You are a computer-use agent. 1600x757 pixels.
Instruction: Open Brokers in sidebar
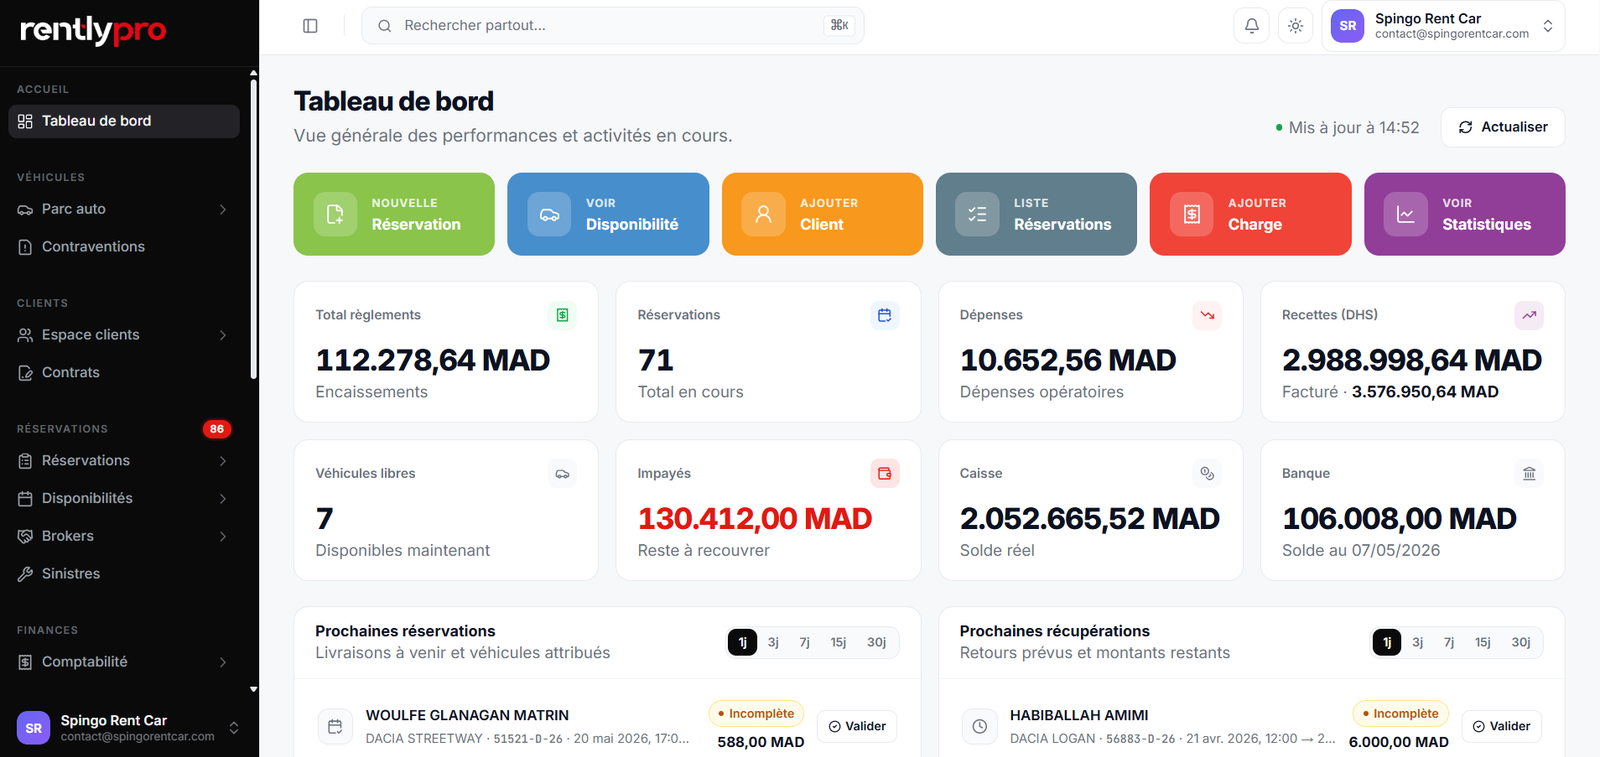[124, 536]
